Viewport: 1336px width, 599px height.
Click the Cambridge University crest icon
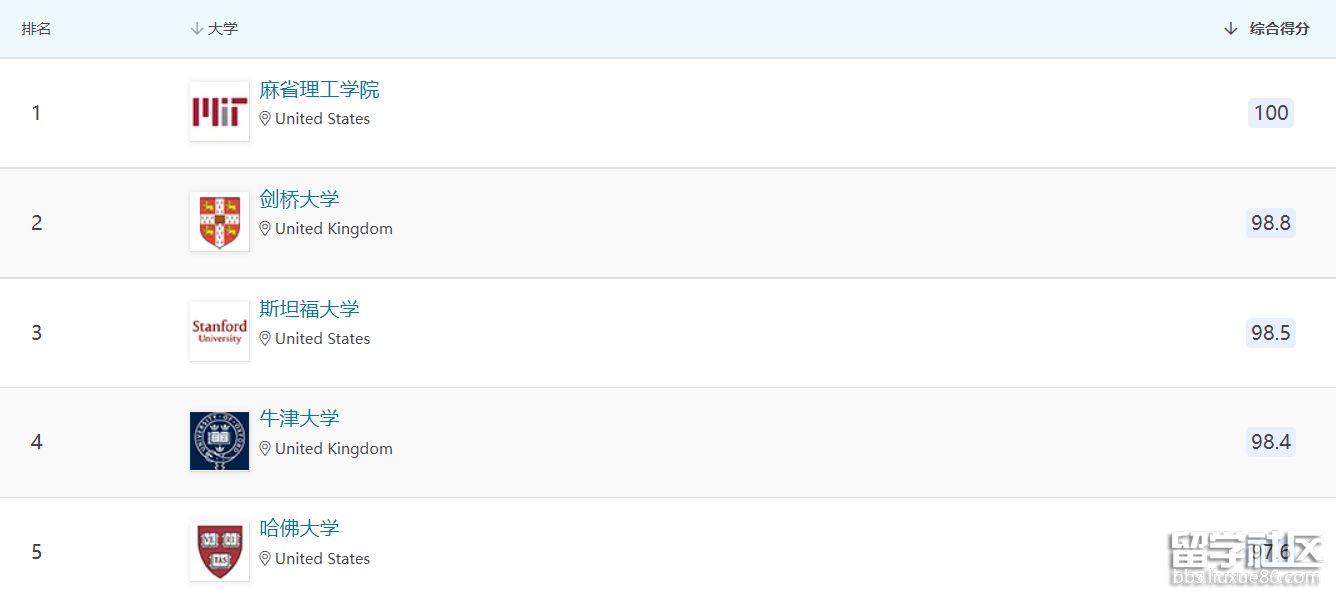pos(219,221)
